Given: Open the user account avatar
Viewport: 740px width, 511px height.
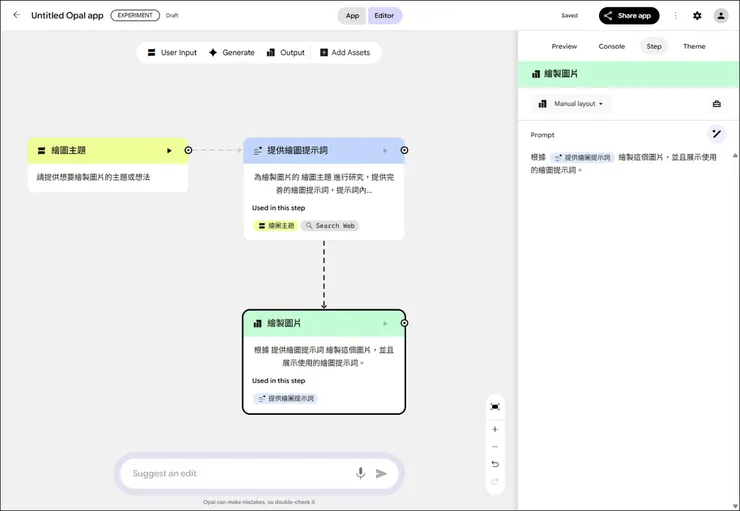Looking at the screenshot, I should click(x=721, y=16).
